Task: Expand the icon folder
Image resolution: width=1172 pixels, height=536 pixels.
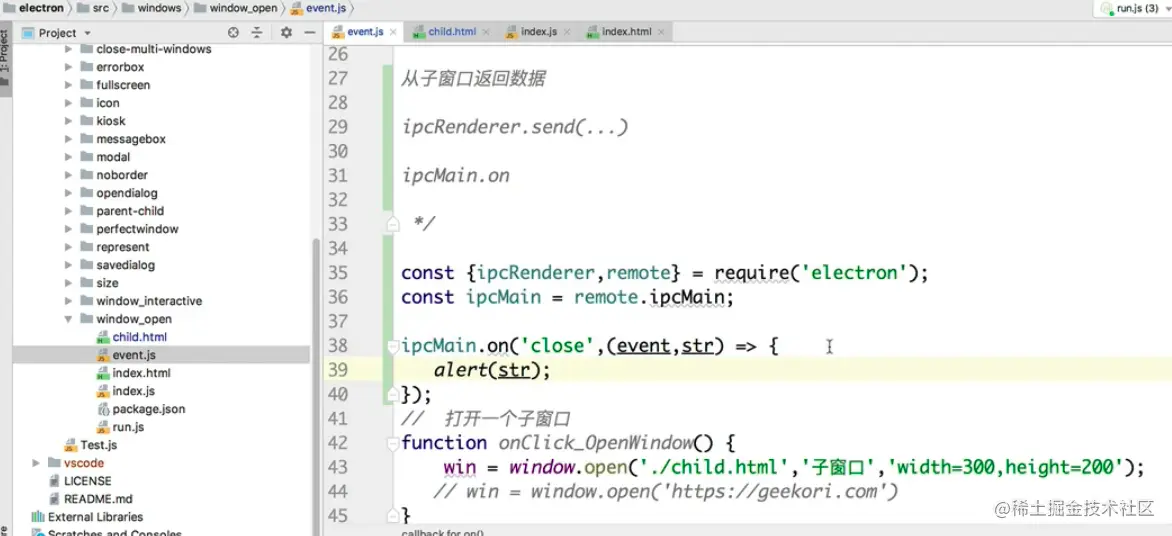Action: click(x=69, y=103)
